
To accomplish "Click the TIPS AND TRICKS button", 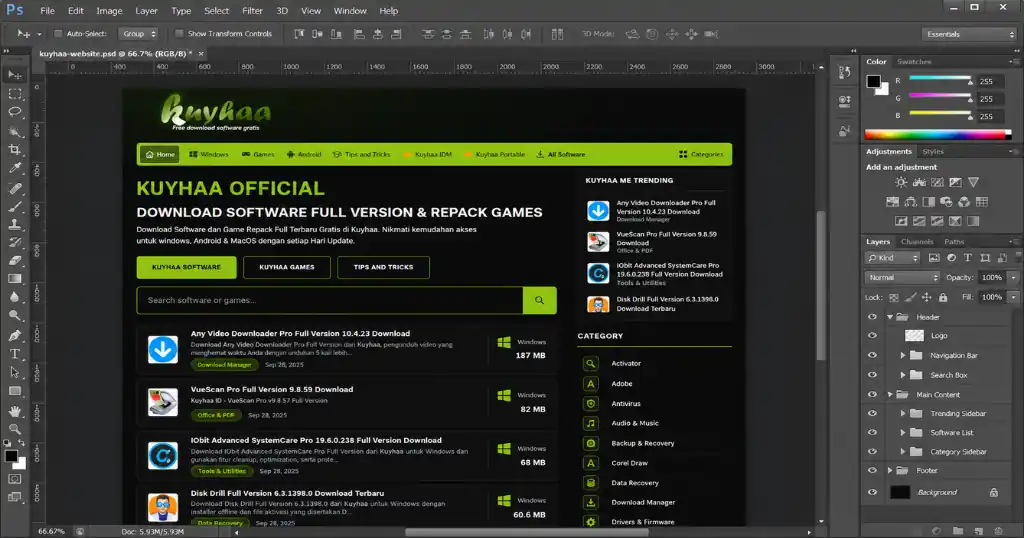I will point(383,268).
